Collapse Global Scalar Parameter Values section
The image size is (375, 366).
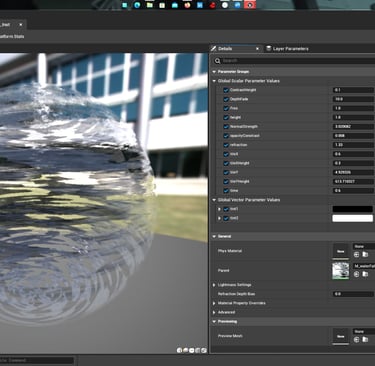click(x=214, y=81)
